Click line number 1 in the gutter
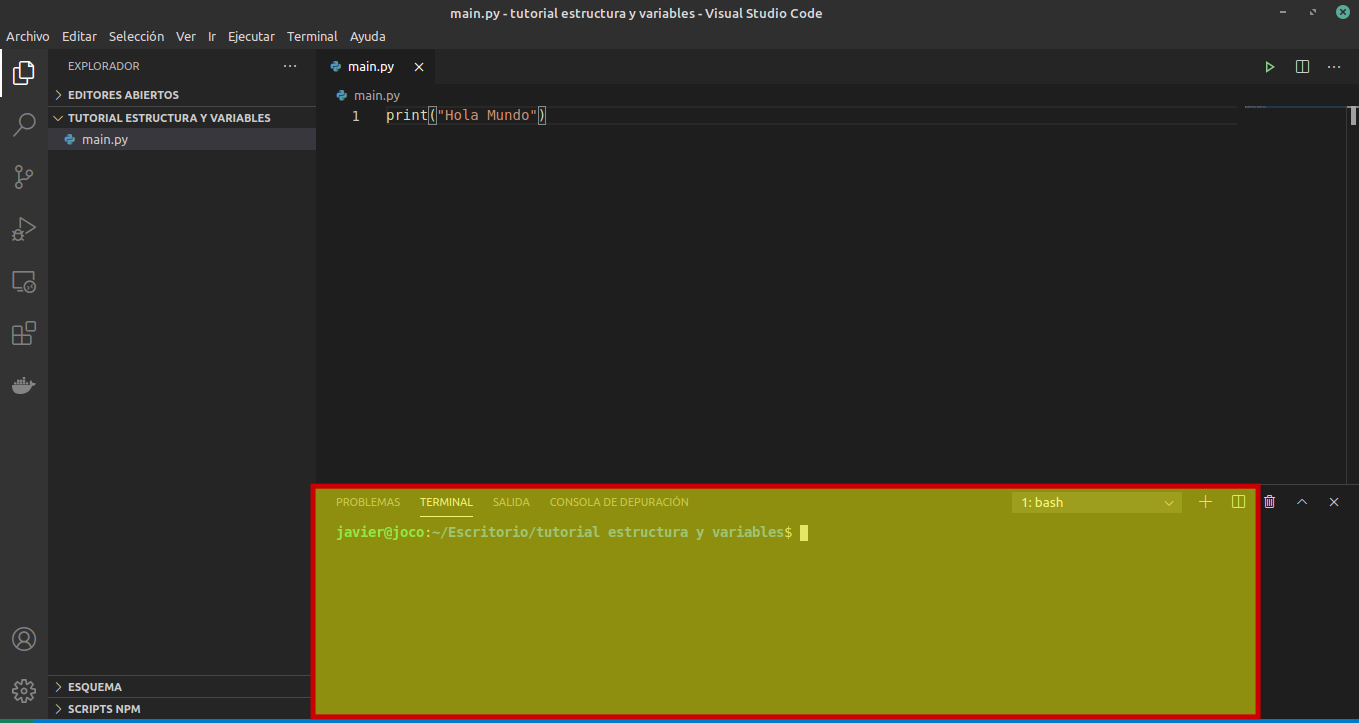 pos(356,116)
